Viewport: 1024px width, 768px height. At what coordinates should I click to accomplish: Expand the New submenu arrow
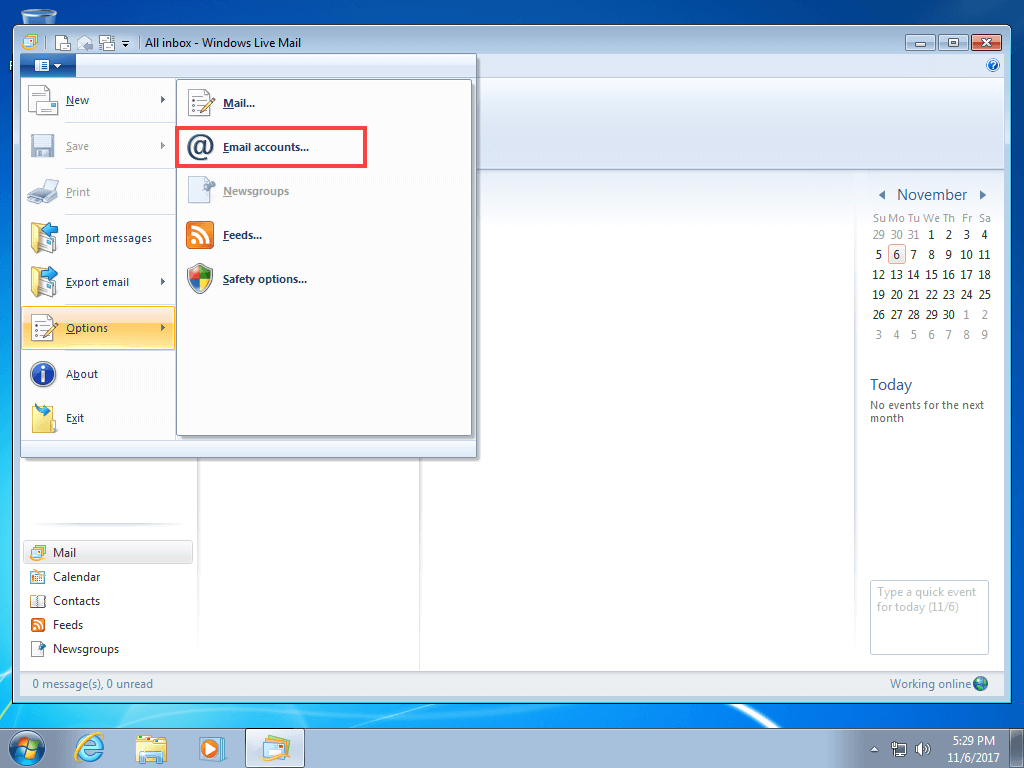(163, 100)
